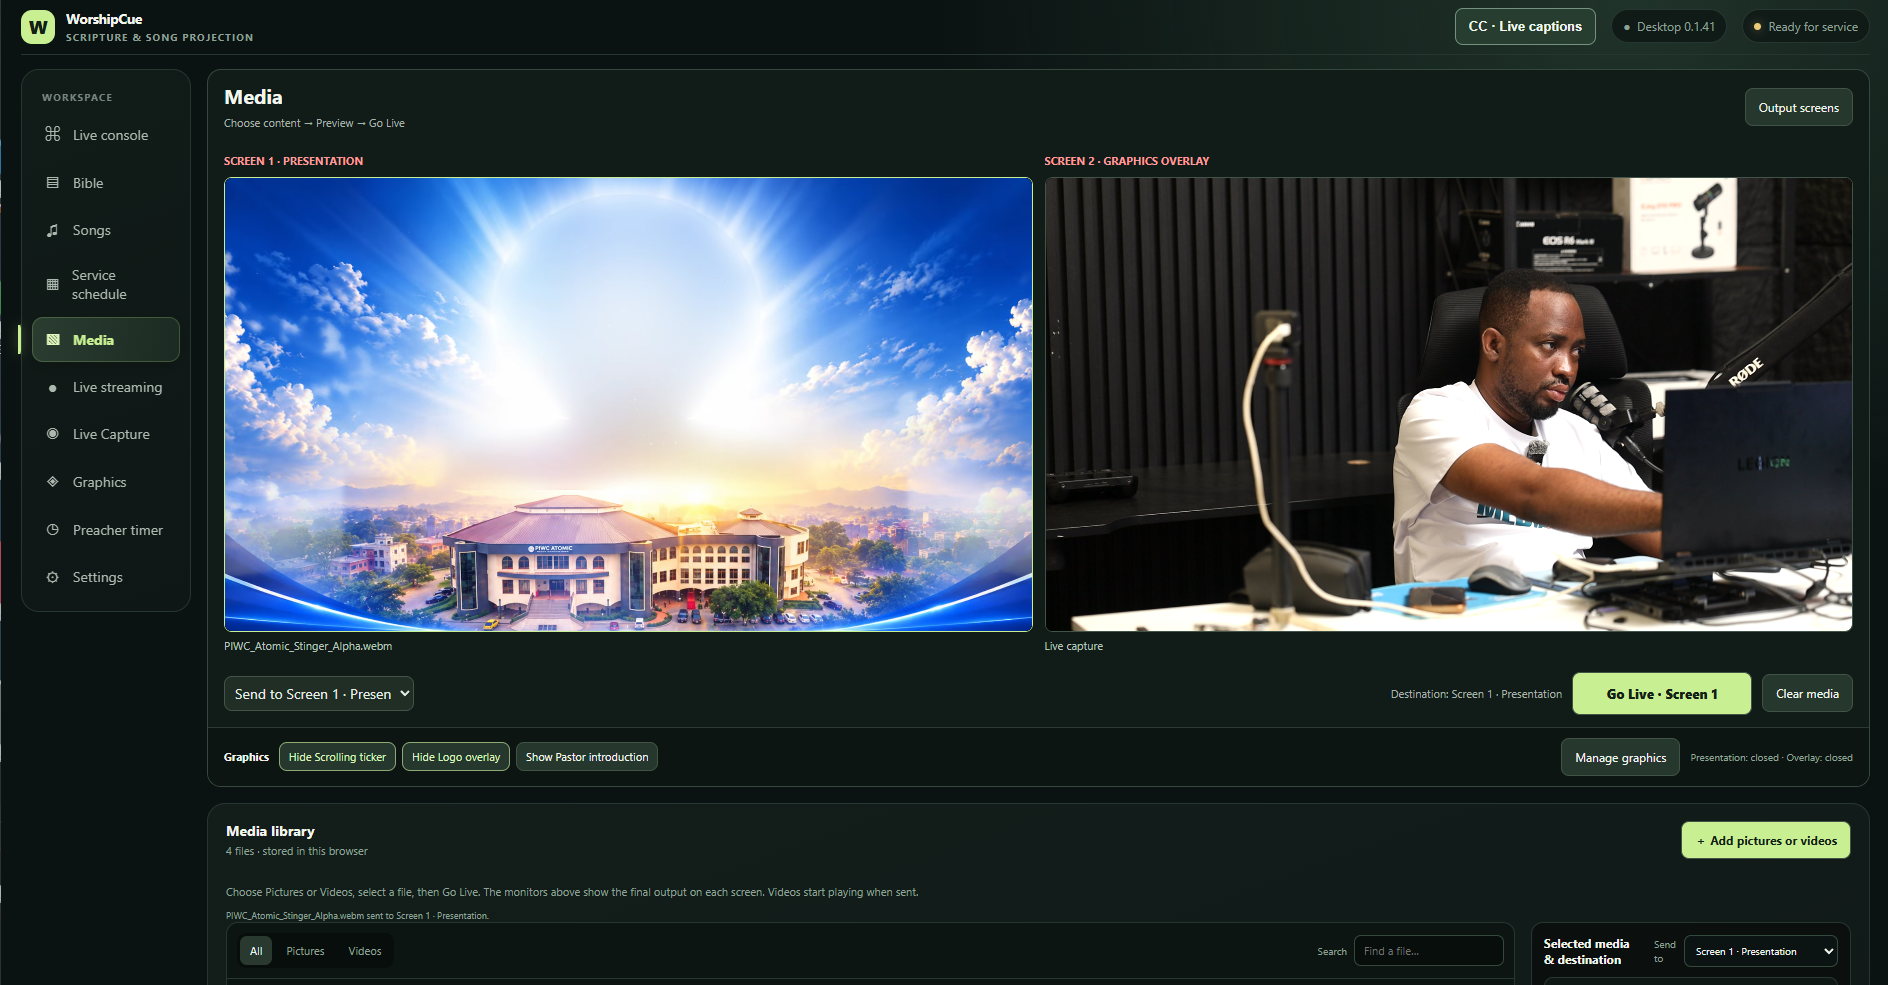Switch to the Pictures filter tab
1888x985 pixels.
pyautogui.click(x=305, y=951)
